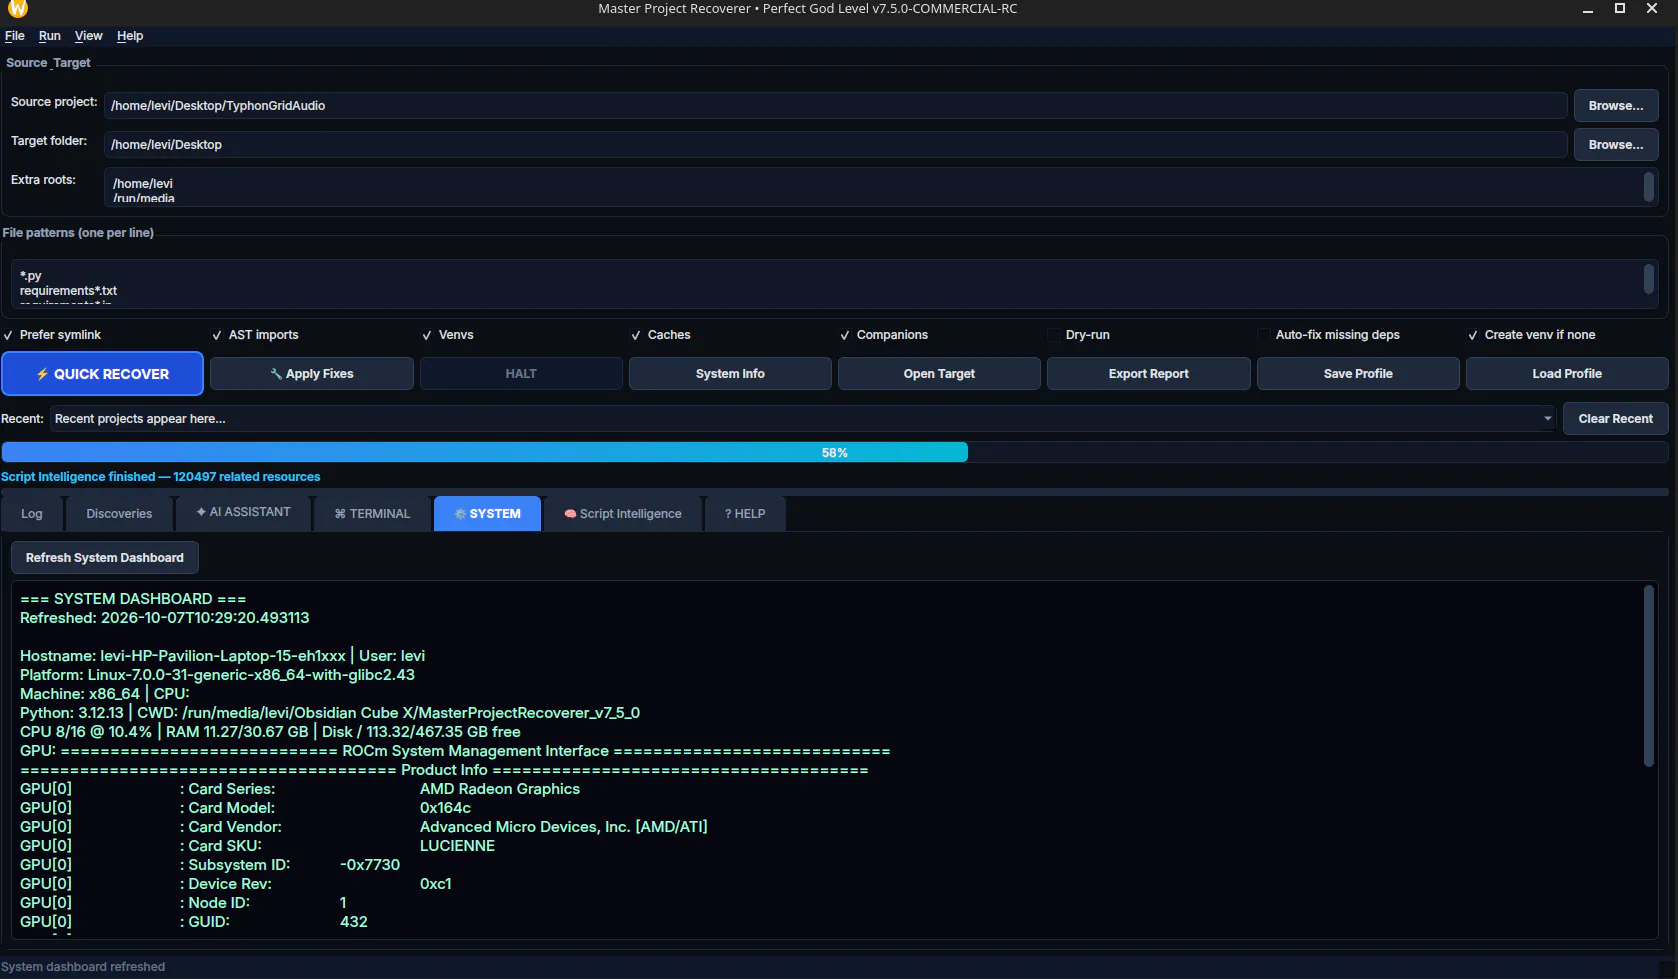
Task: Open System Info
Action: 730,374
